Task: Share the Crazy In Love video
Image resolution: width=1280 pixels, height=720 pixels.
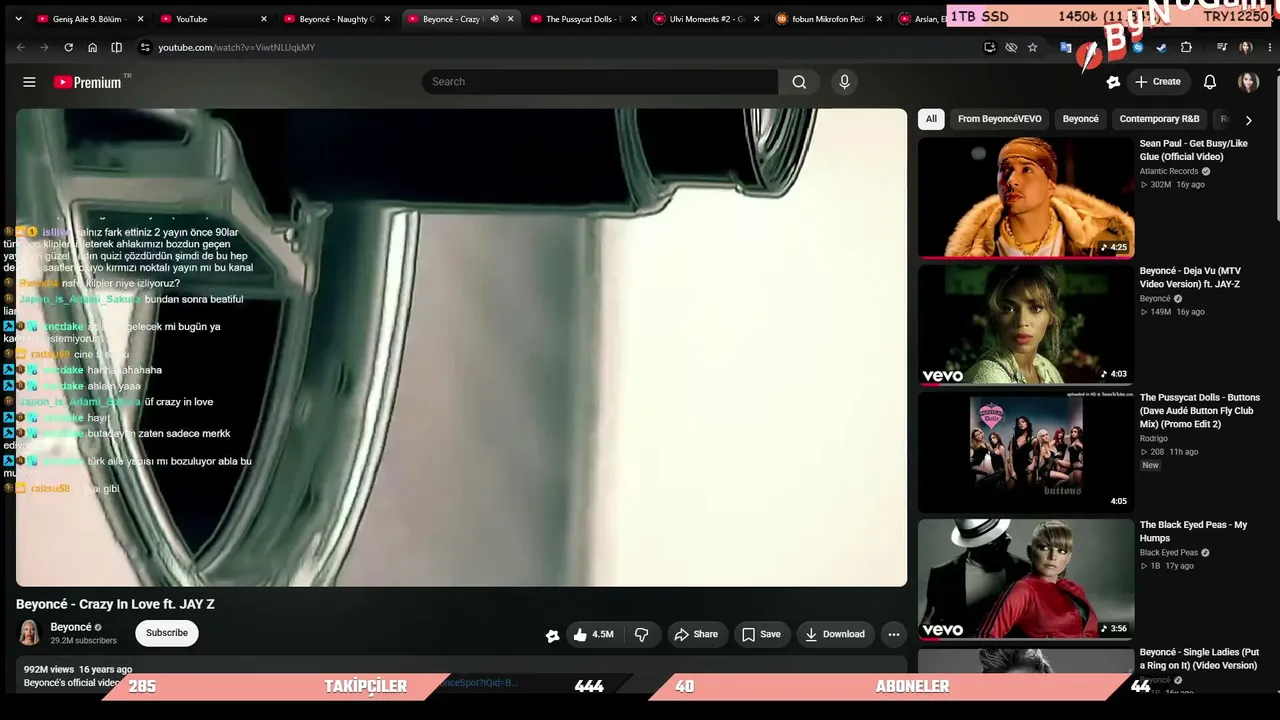Action: coord(696,634)
